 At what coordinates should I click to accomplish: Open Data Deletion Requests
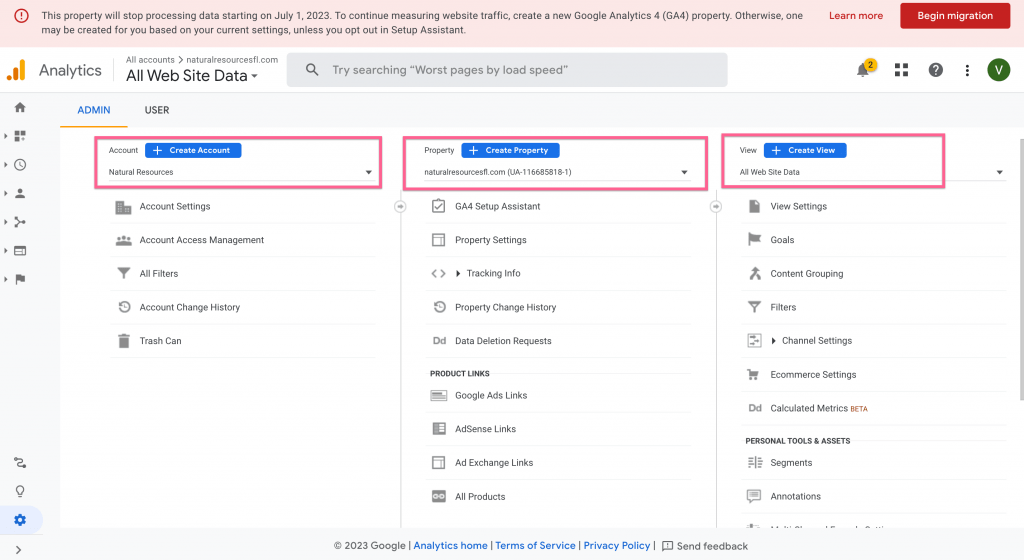pos(503,341)
